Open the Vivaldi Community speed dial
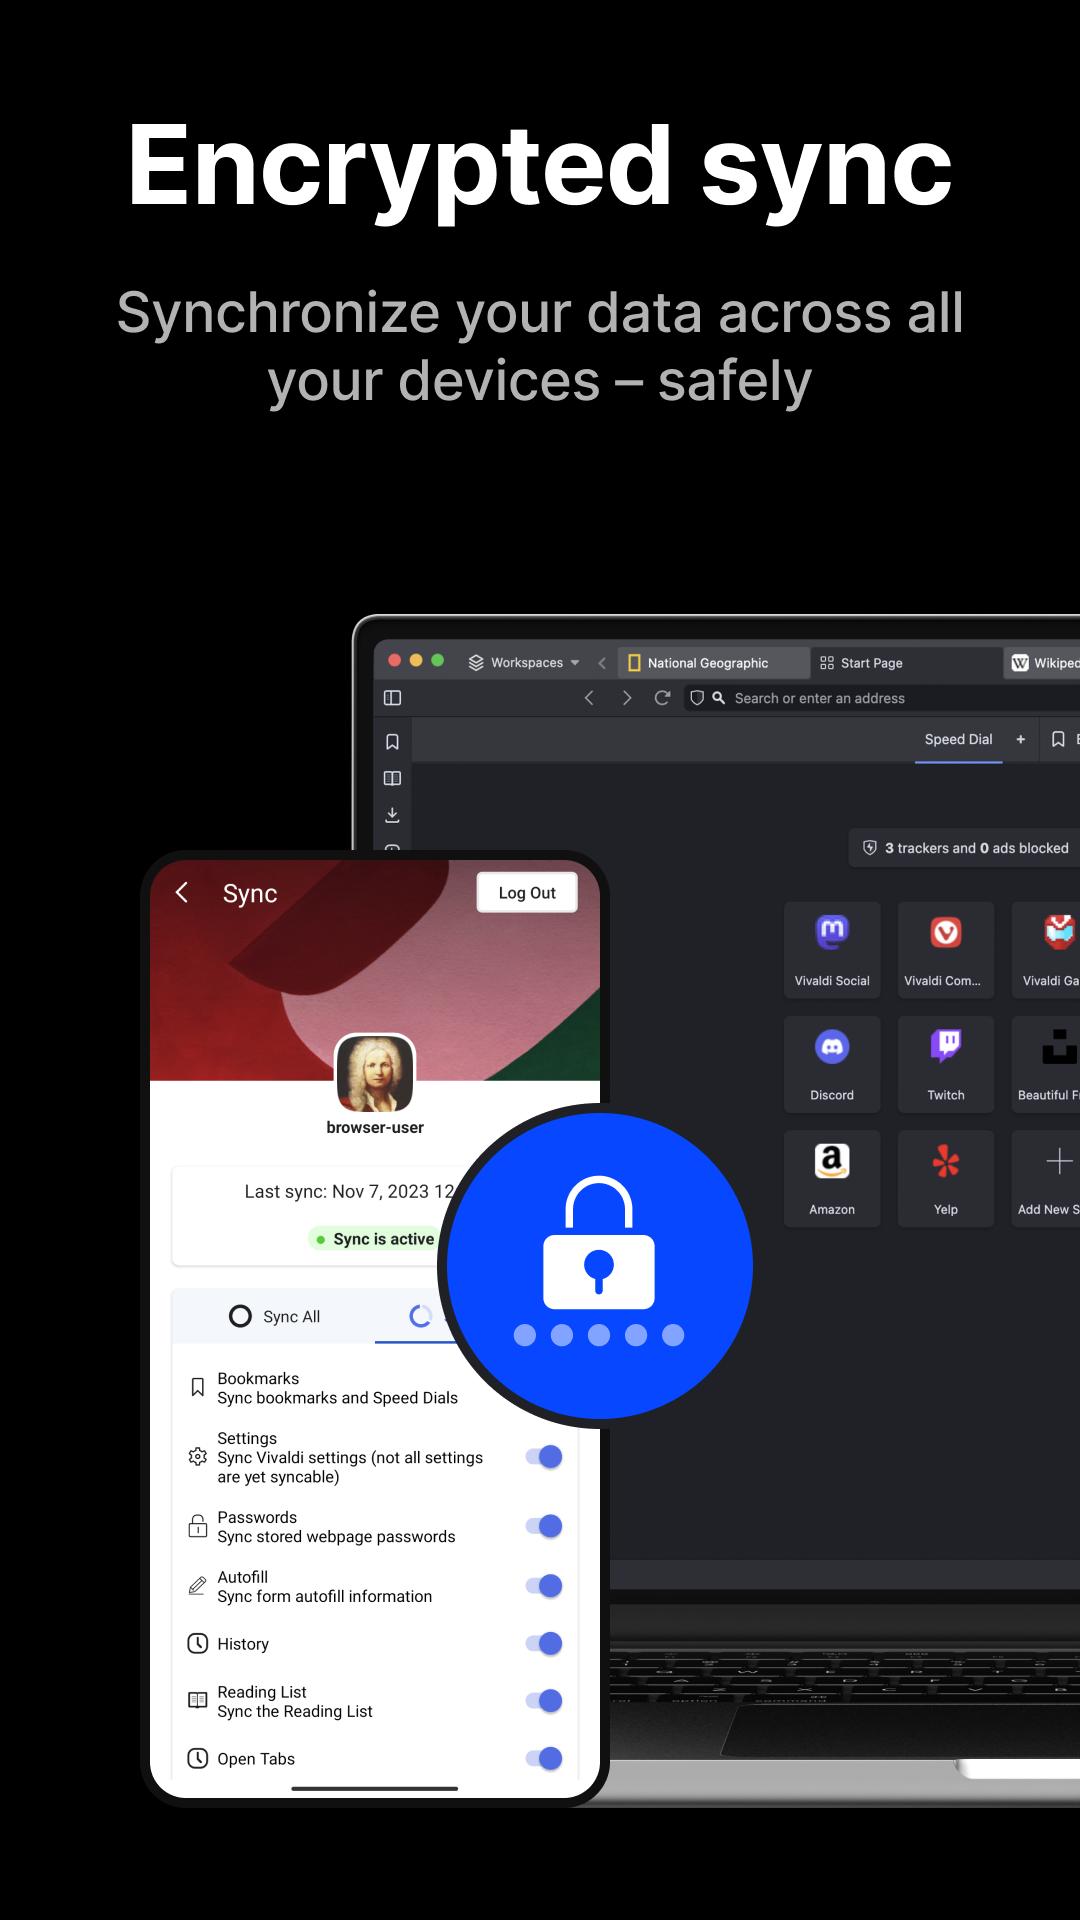The height and width of the screenshot is (1920, 1080). click(x=946, y=950)
